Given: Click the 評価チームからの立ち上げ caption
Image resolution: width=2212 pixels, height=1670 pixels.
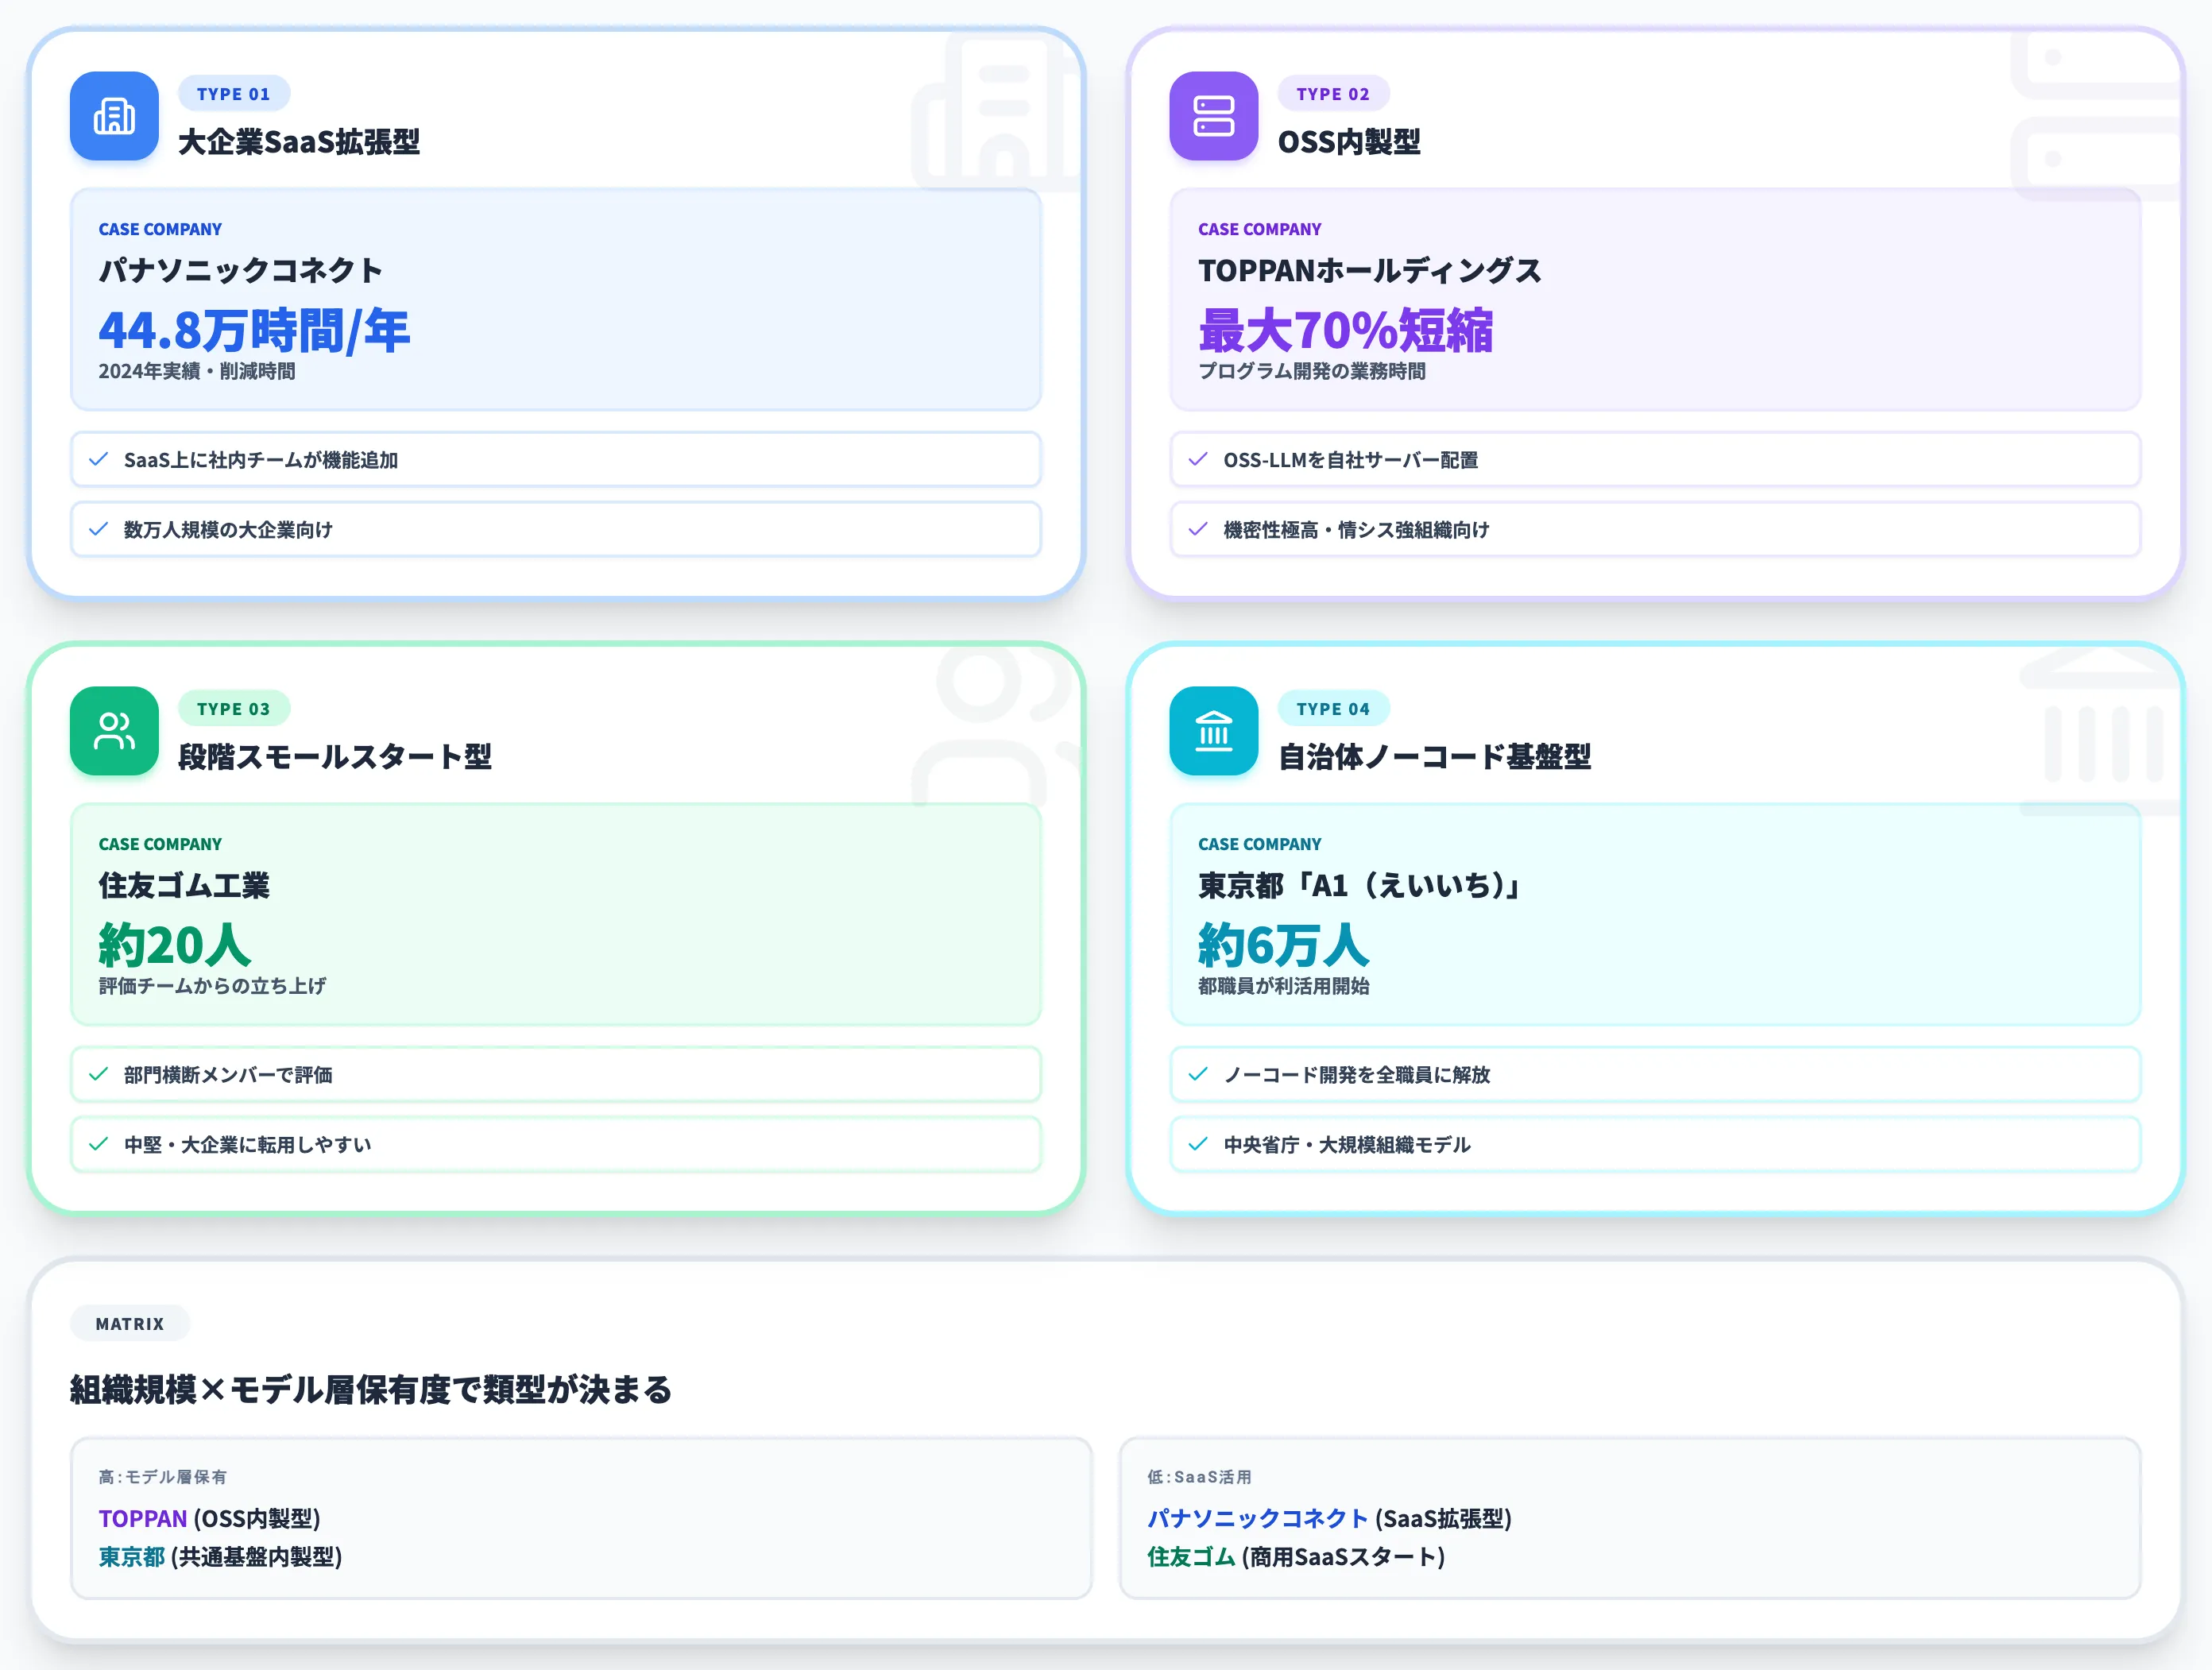Looking at the screenshot, I should tap(212, 986).
